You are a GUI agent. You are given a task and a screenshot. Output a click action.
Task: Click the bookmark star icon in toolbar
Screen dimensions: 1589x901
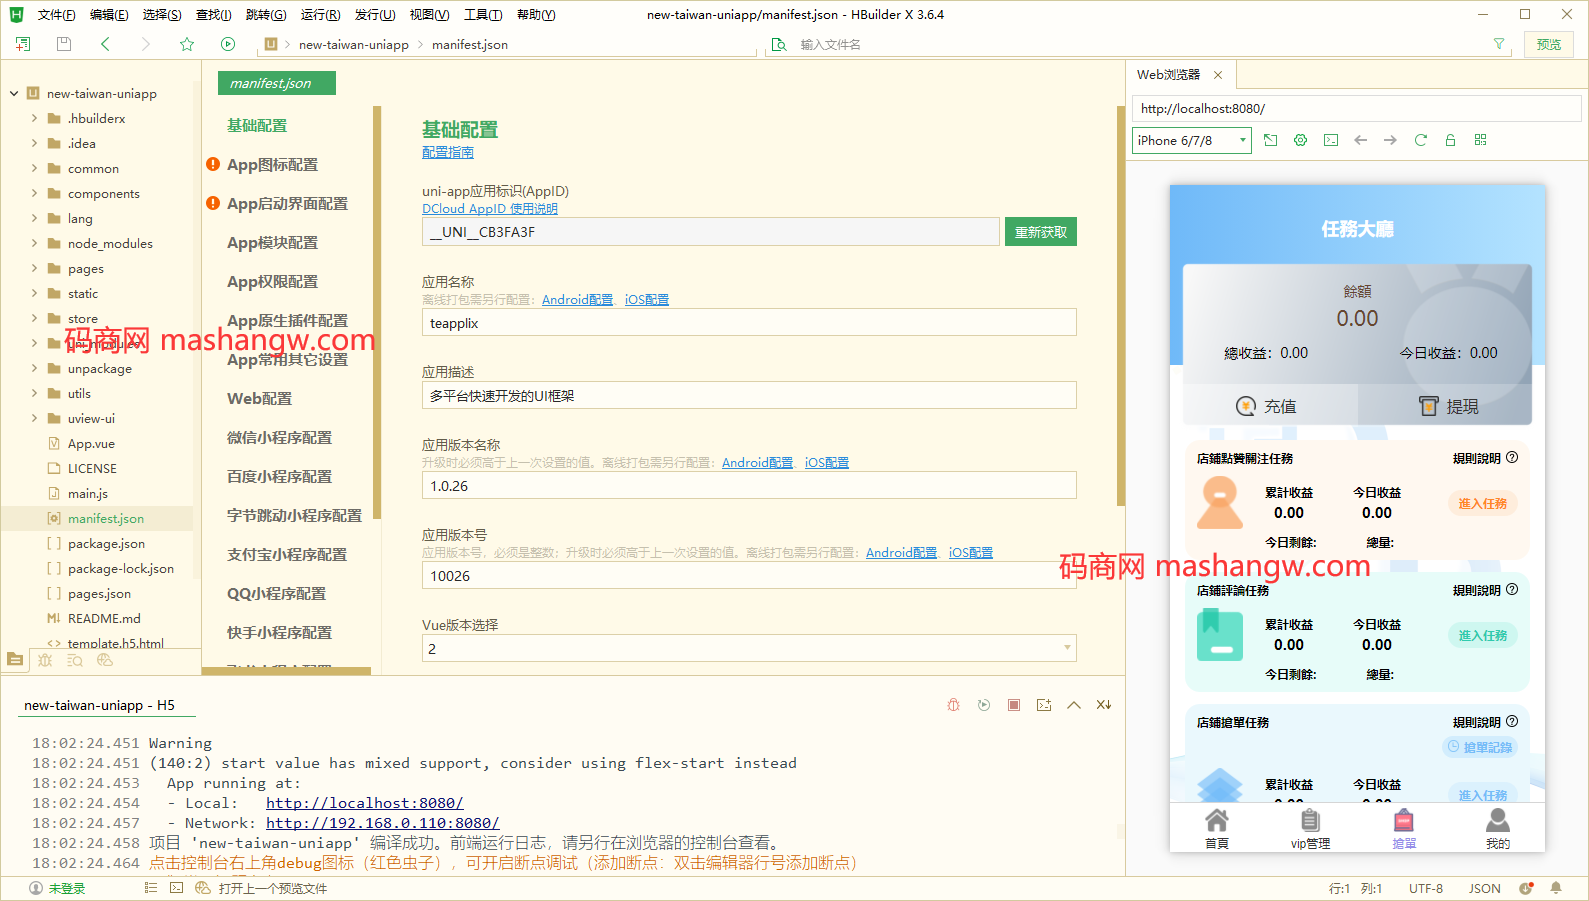(x=187, y=44)
